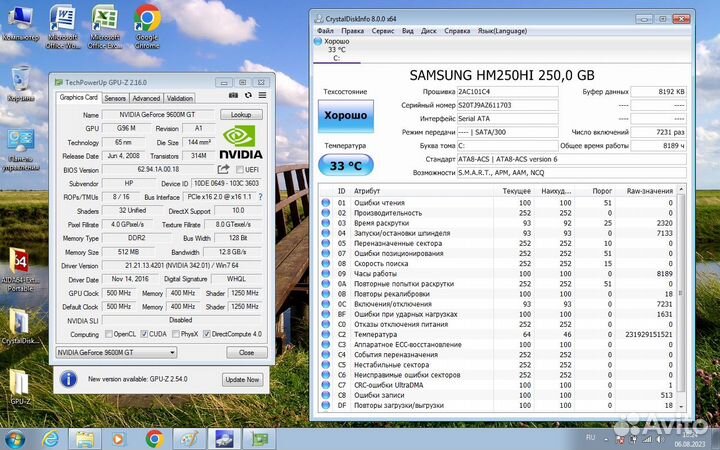720x450 pixels.
Task: Click the blue info icon in the update notice
Action: pyautogui.click(x=68, y=379)
